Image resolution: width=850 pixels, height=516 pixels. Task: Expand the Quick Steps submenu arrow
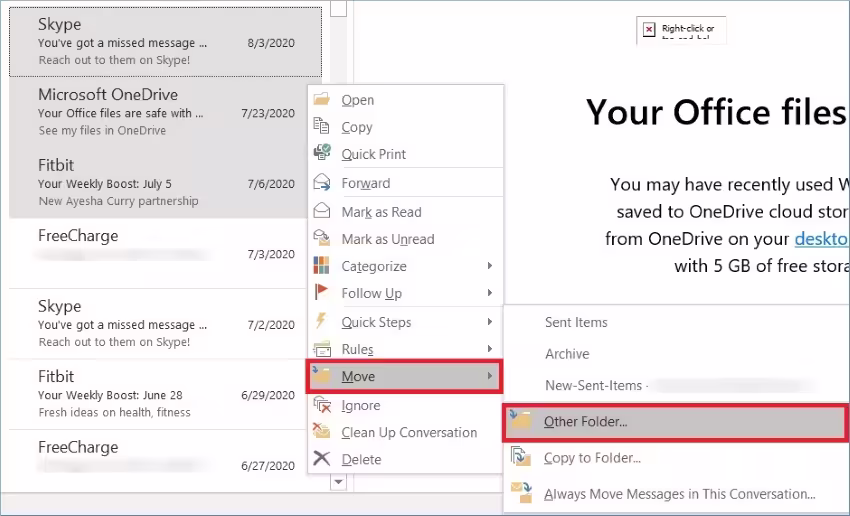[x=490, y=322]
